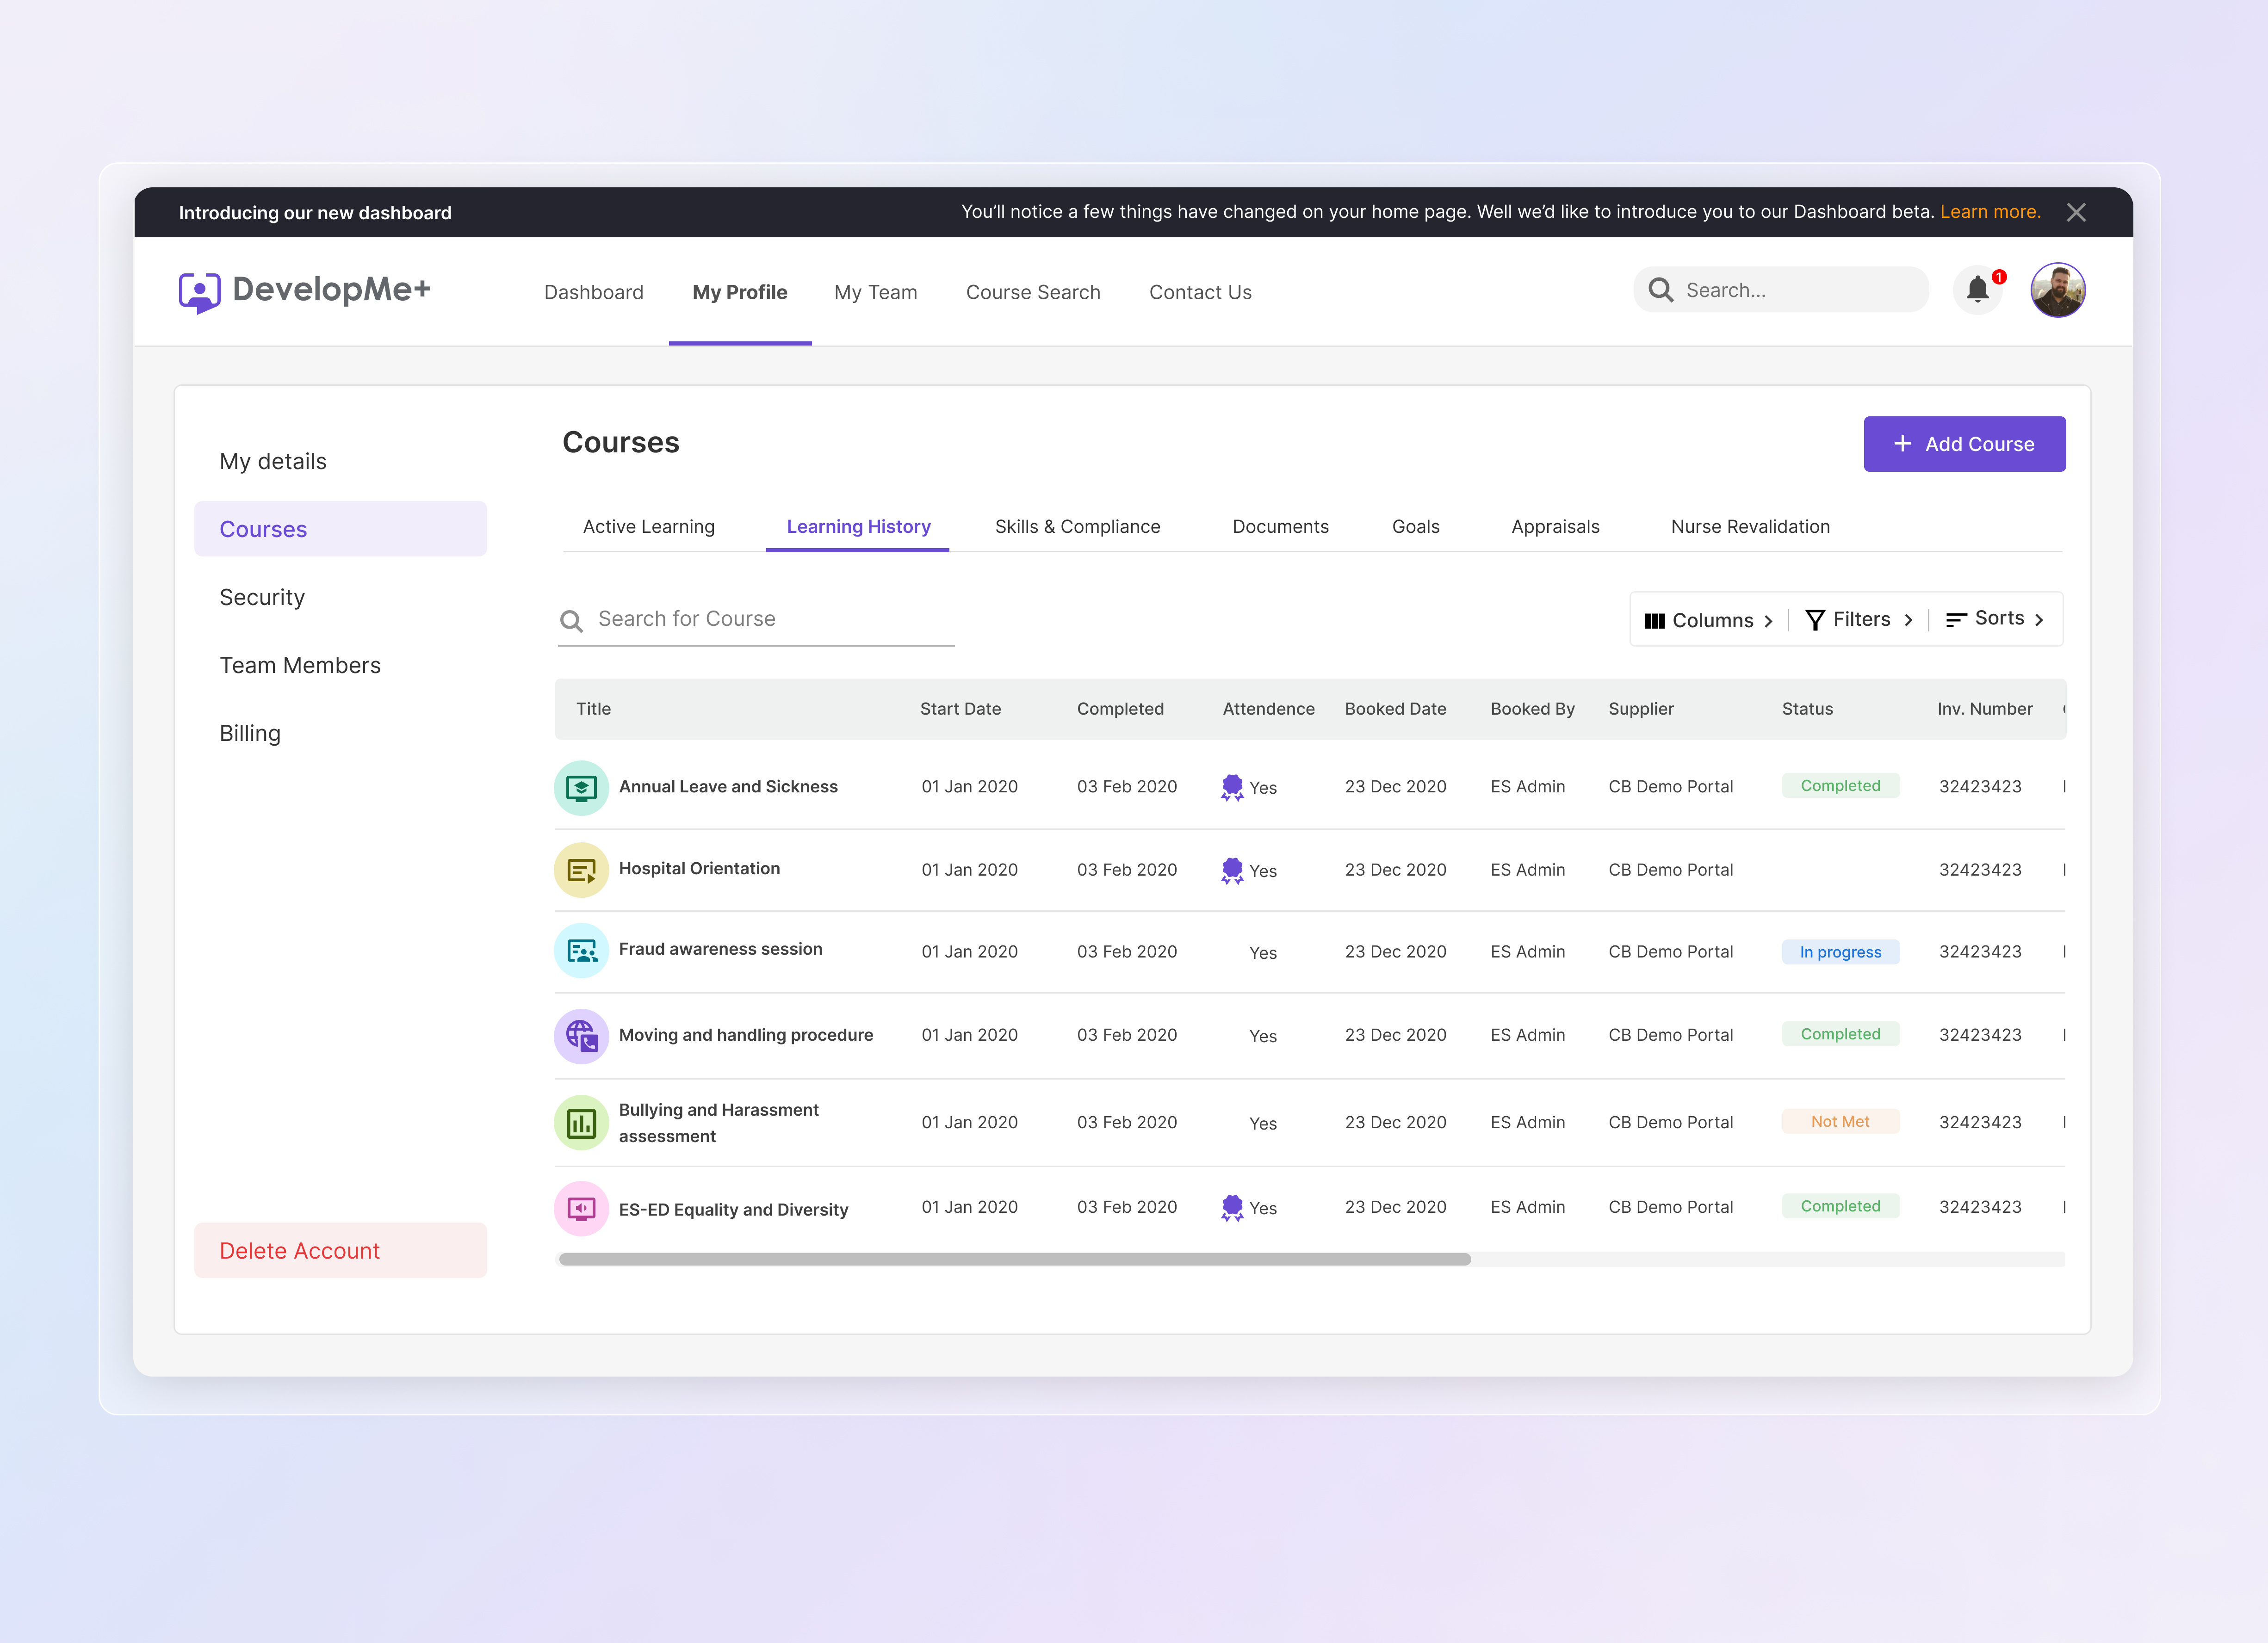
Task: Click the Fraud awareness session course icon
Action: tap(581, 950)
